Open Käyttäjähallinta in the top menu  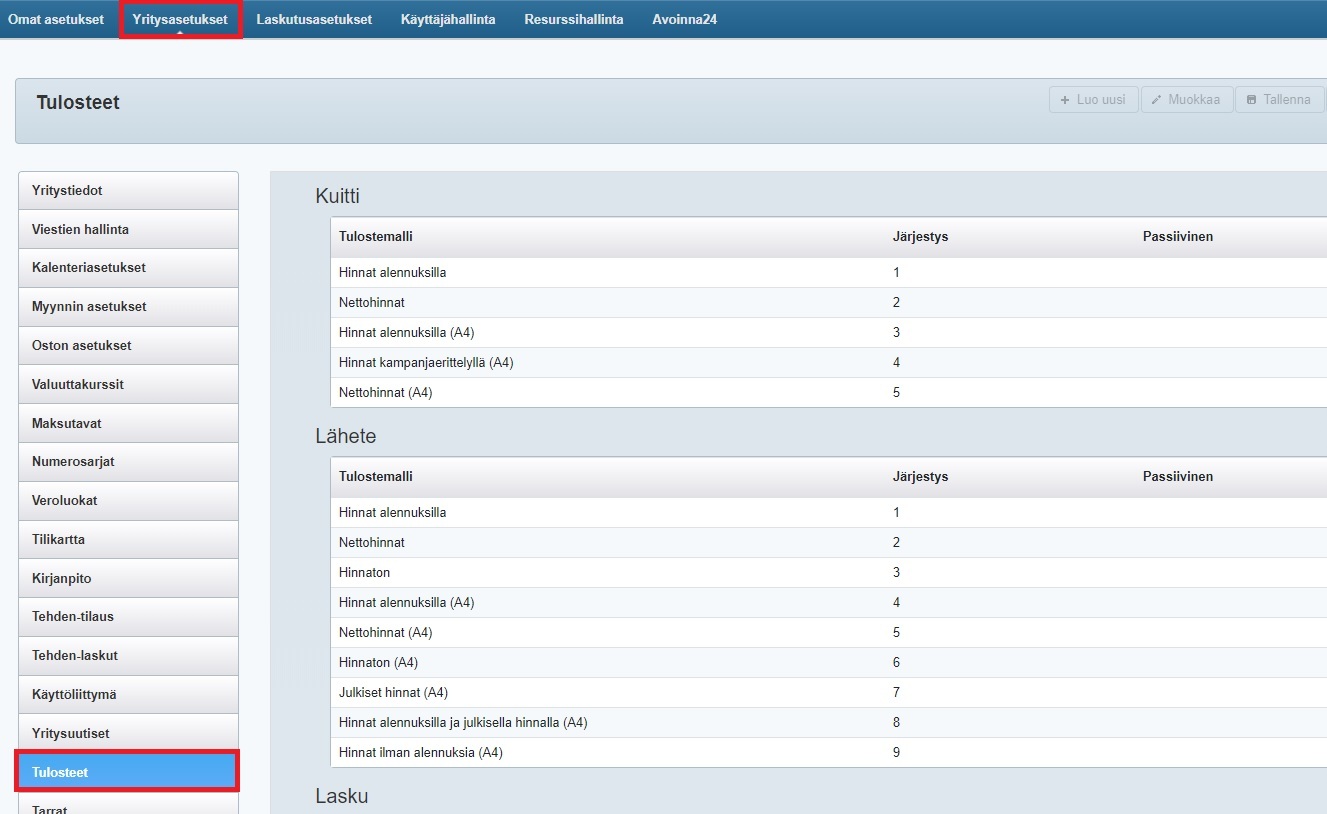coord(448,19)
